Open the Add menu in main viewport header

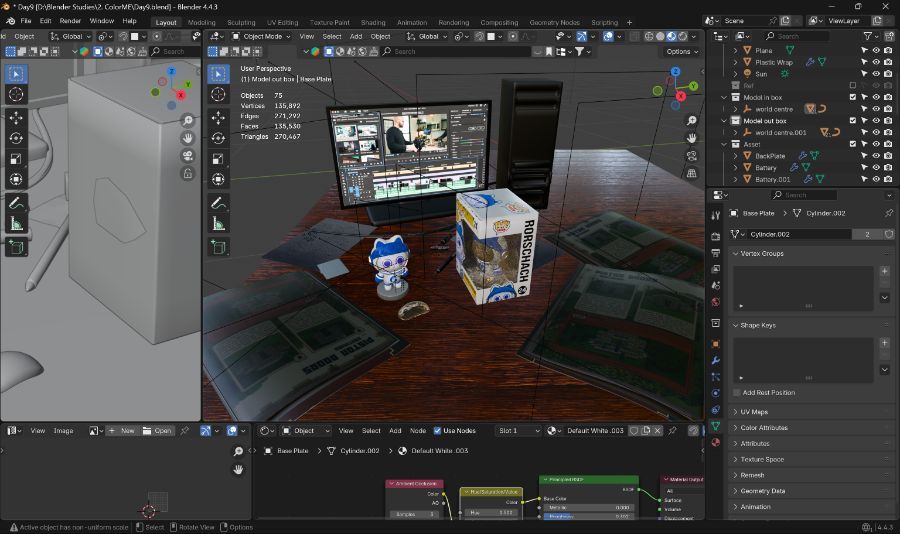(x=356, y=36)
